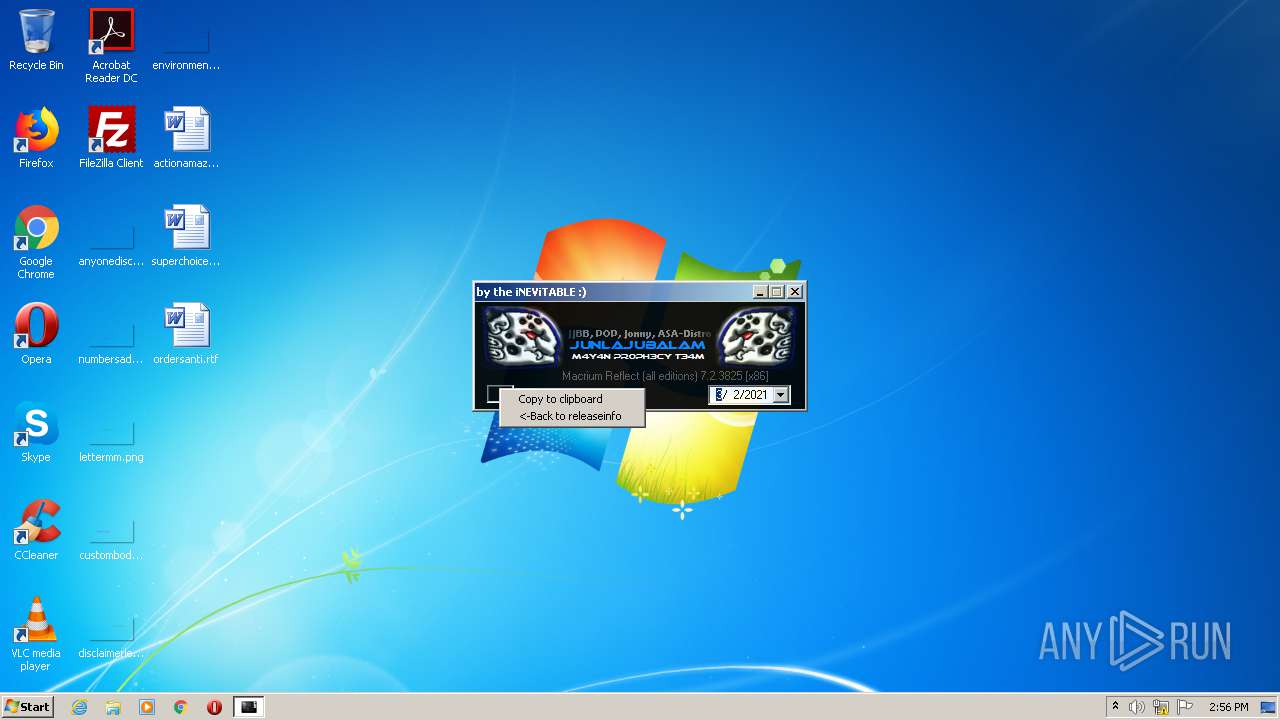
Task: Launch Skype from the desktop
Action: coord(36,432)
